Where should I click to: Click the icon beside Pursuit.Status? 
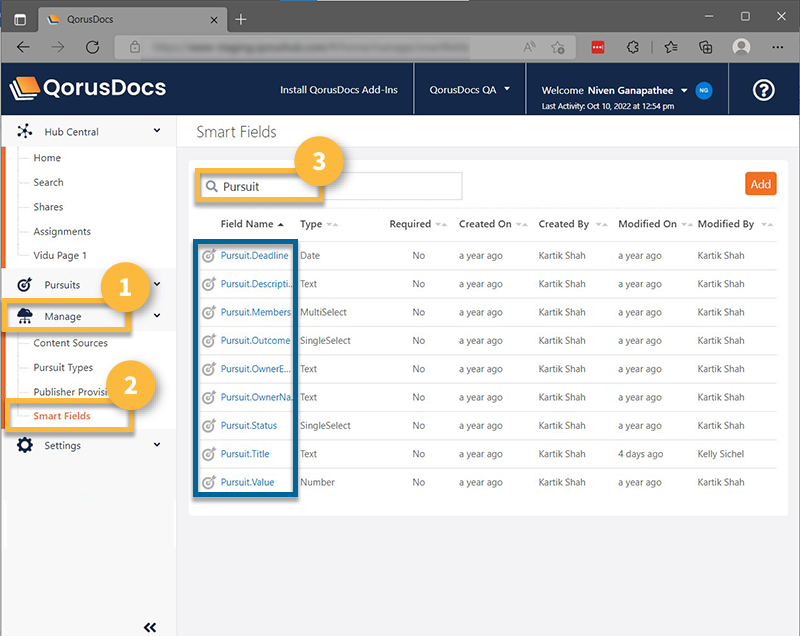(x=209, y=425)
